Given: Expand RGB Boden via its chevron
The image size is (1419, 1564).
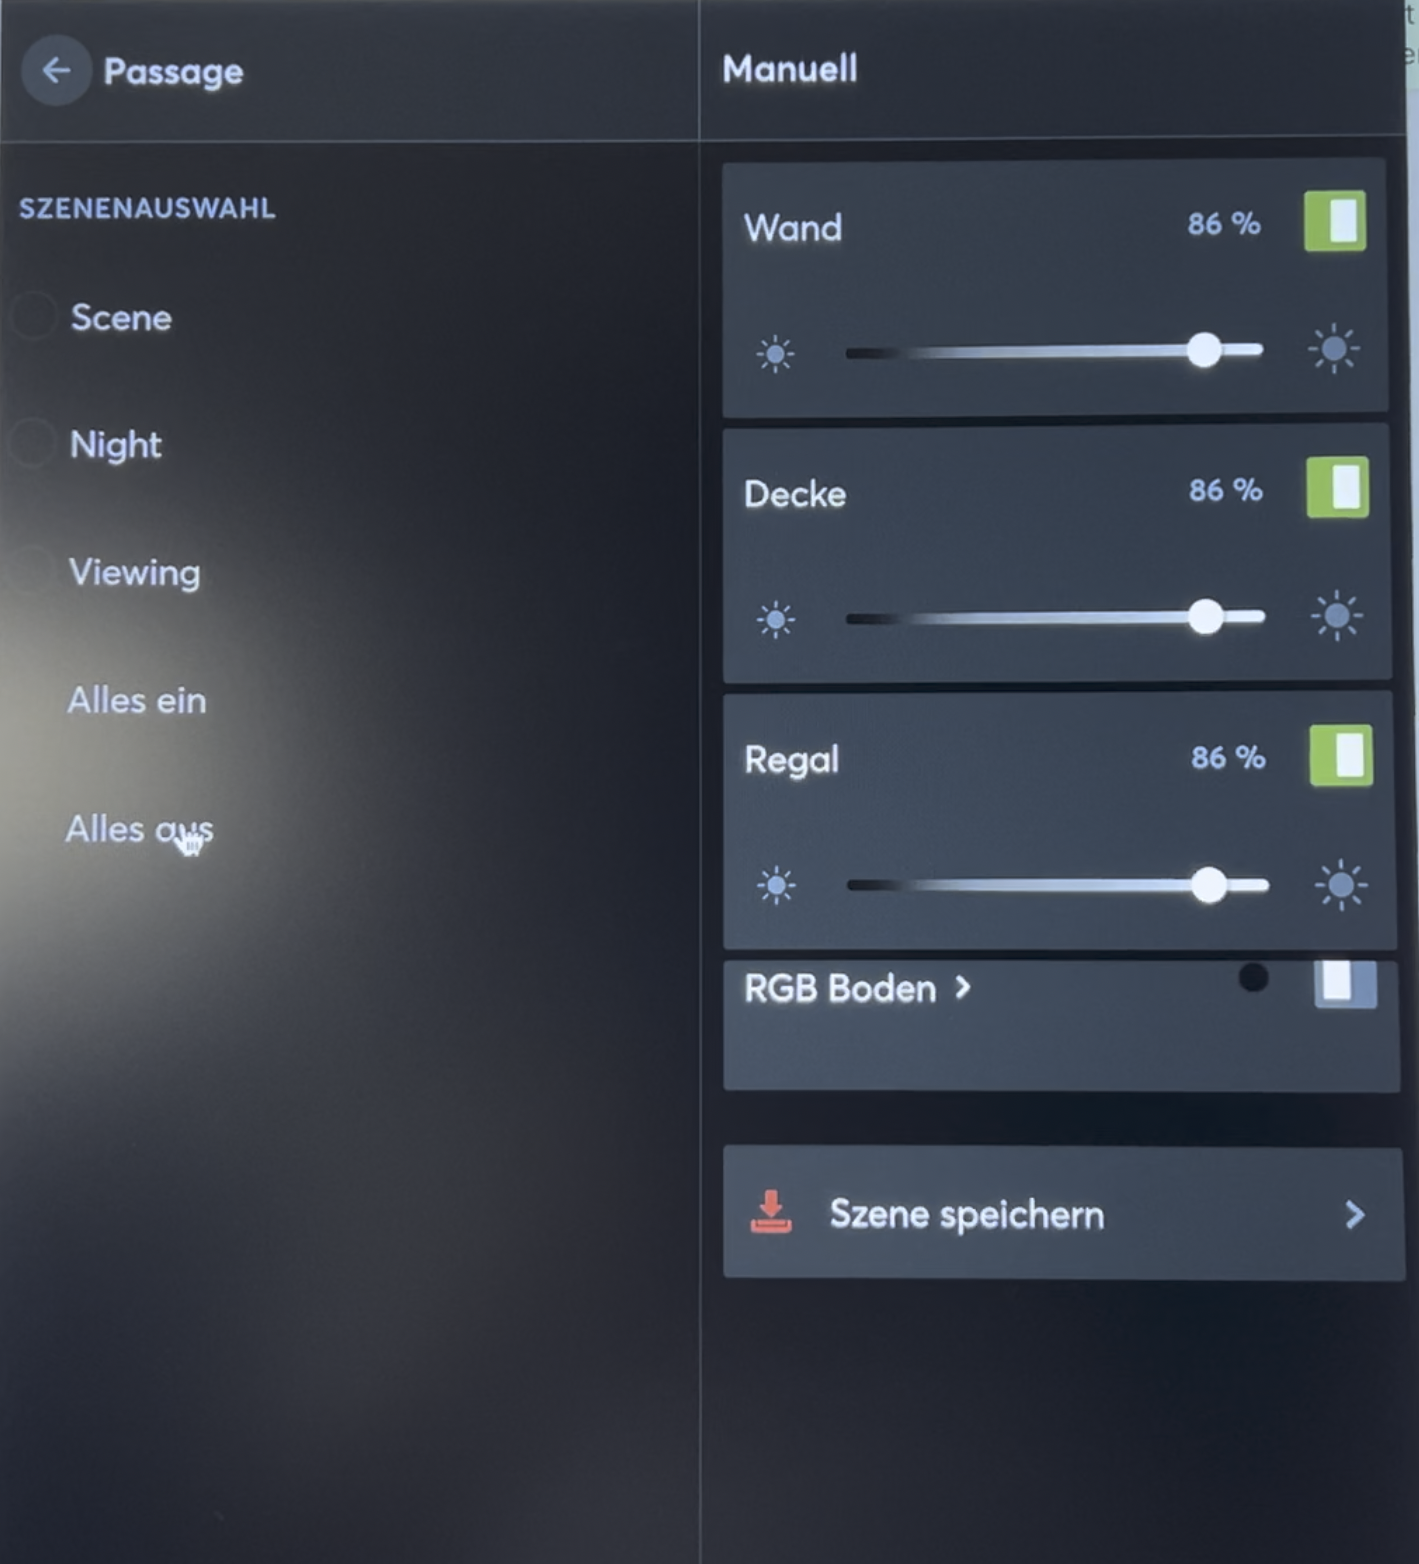Looking at the screenshot, I should (962, 988).
